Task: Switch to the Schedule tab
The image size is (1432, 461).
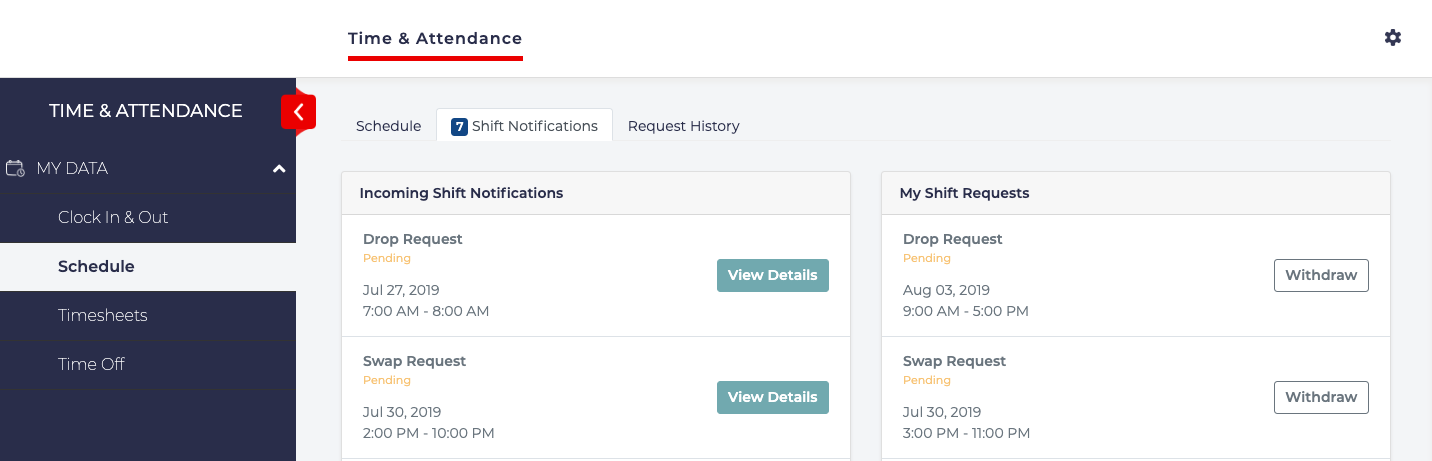Action: click(388, 126)
